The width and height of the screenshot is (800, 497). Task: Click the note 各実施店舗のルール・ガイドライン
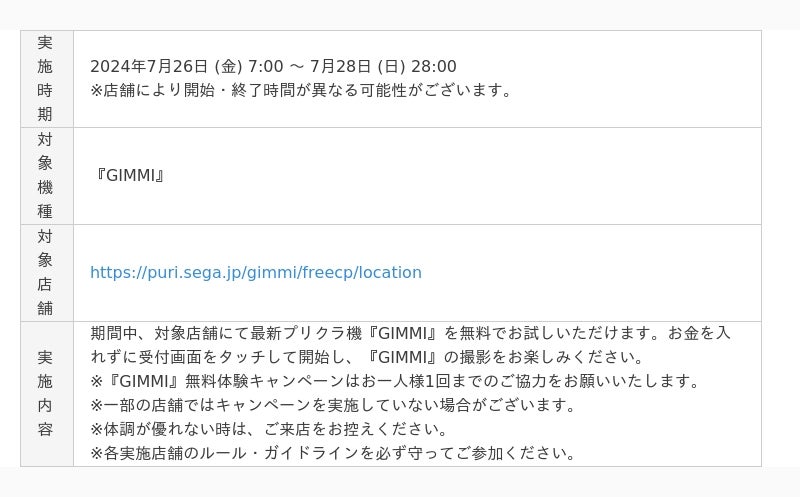[x=333, y=453]
